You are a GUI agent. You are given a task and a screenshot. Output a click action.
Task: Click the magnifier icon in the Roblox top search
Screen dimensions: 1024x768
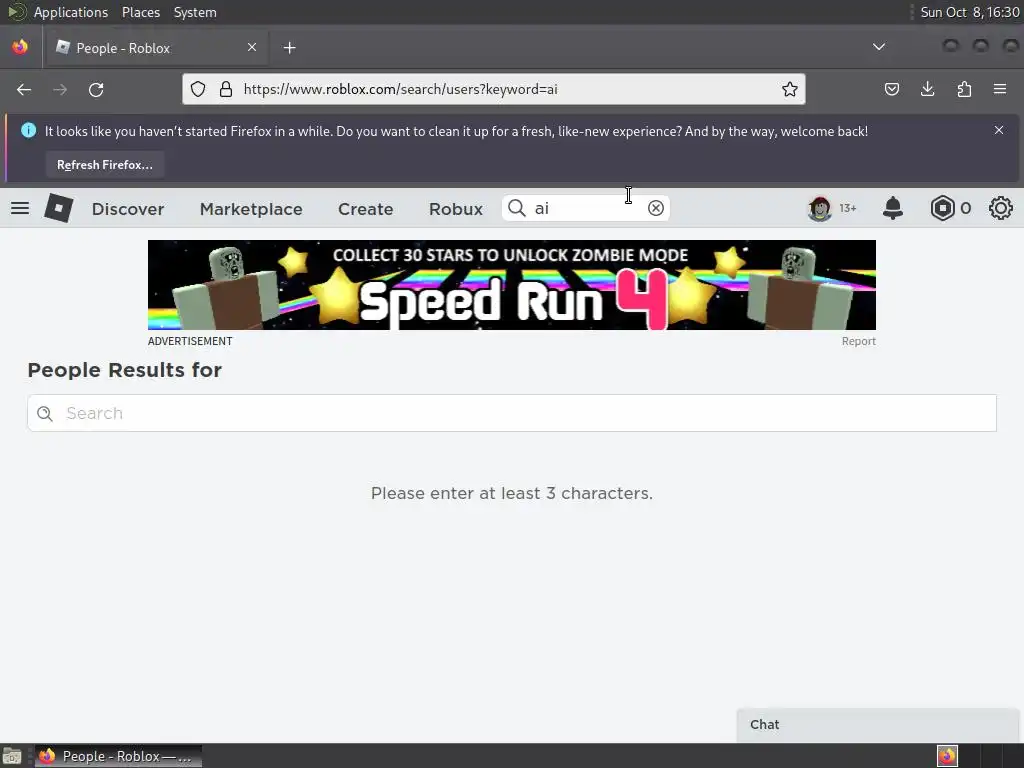(x=517, y=208)
